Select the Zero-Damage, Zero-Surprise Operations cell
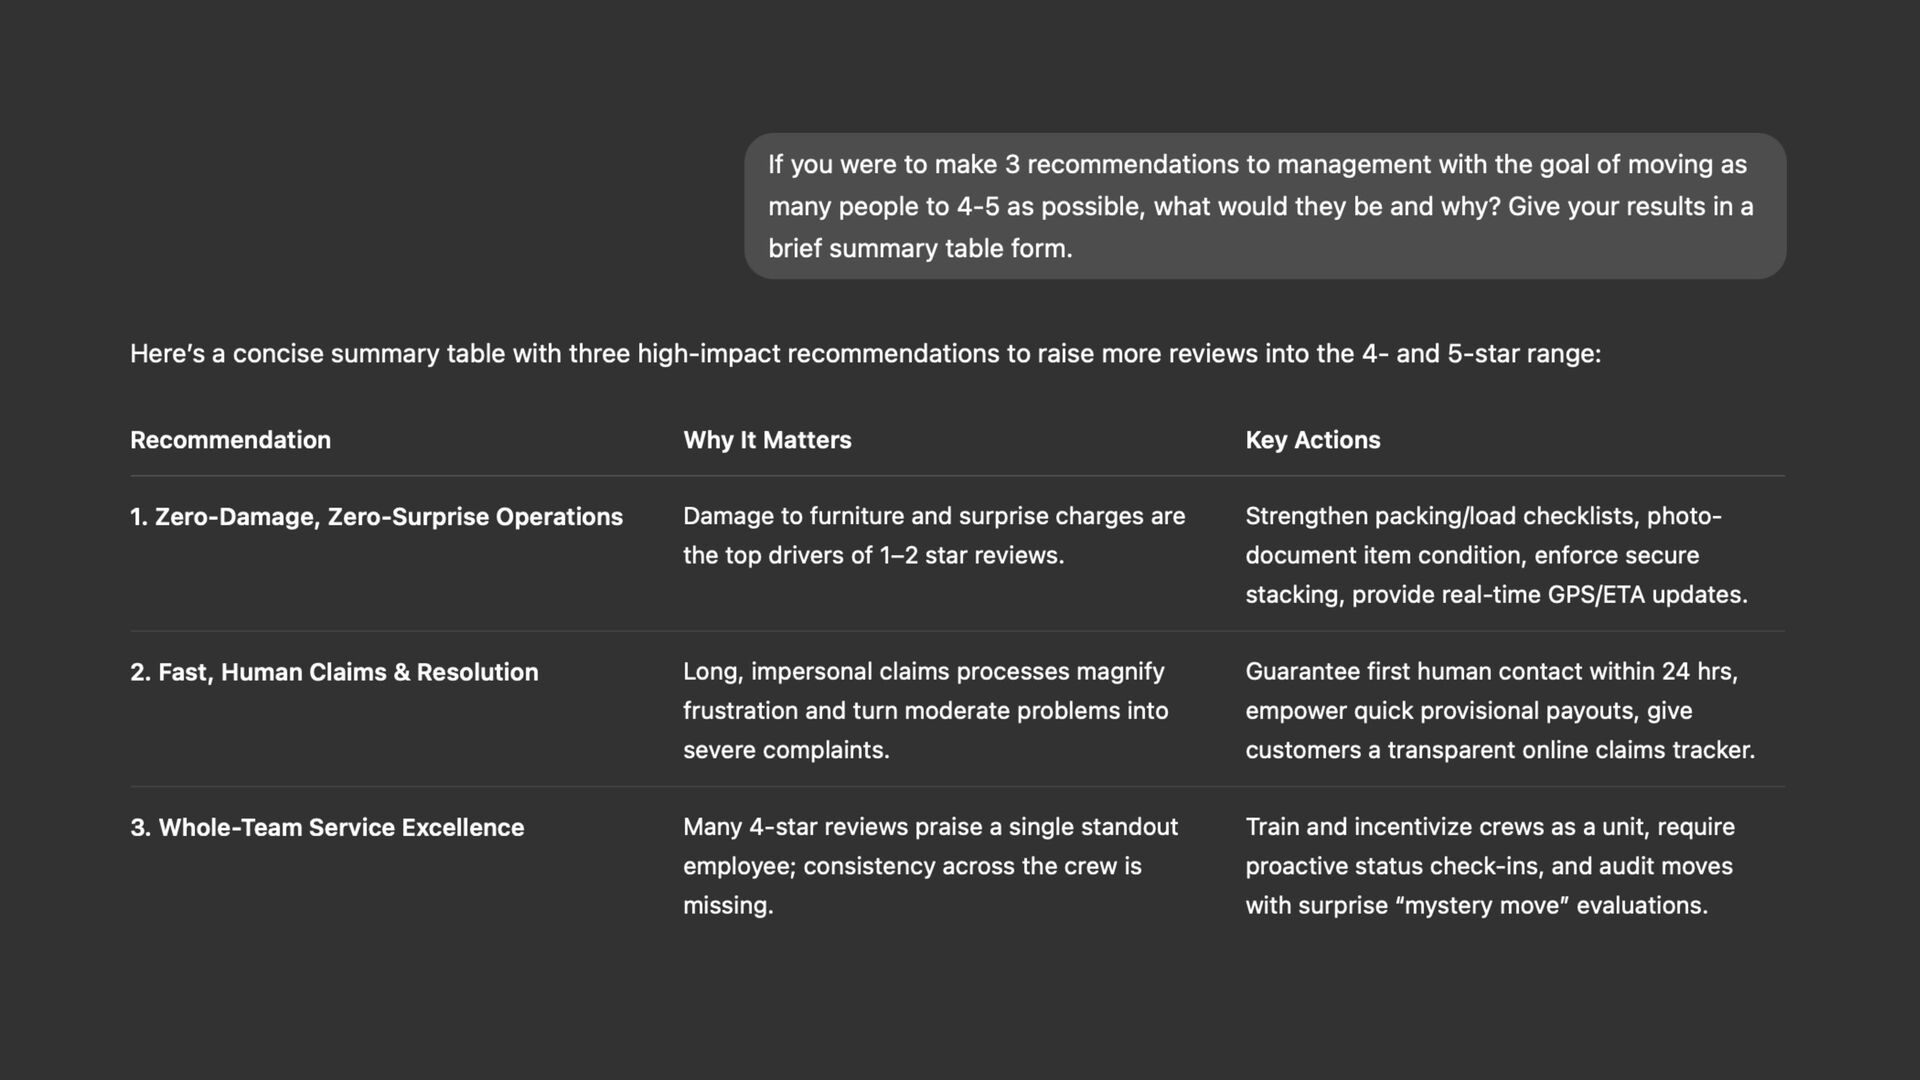The height and width of the screenshot is (1080, 1920). click(376, 517)
